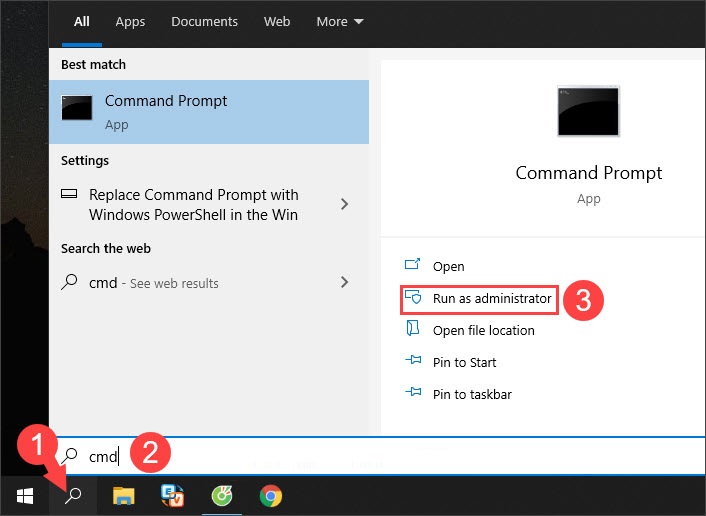Image resolution: width=706 pixels, height=516 pixels.
Task: Click the Open action icon
Action: (x=412, y=264)
